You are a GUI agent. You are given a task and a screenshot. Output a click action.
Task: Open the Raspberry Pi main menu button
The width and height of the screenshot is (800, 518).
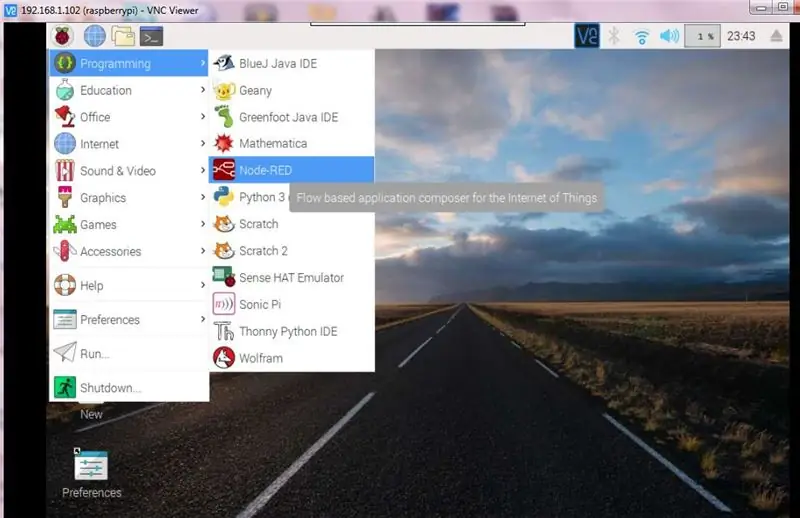[x=62, y=36]
